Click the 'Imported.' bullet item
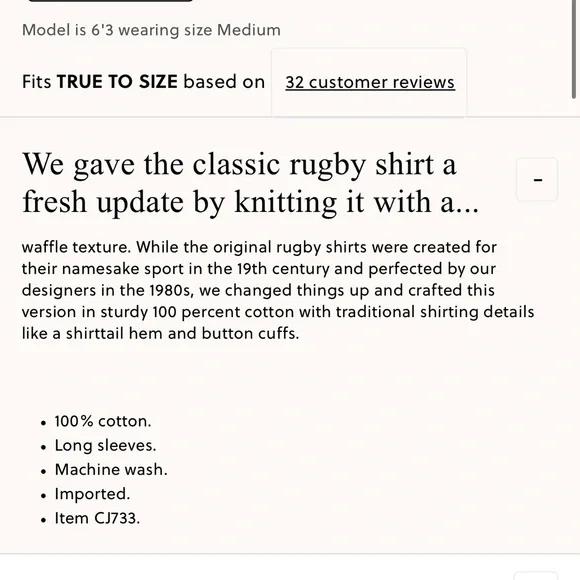 coord(92,494)
